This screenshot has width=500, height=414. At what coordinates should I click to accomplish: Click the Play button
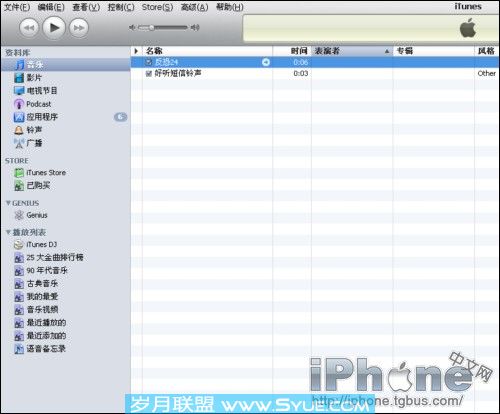54,28
